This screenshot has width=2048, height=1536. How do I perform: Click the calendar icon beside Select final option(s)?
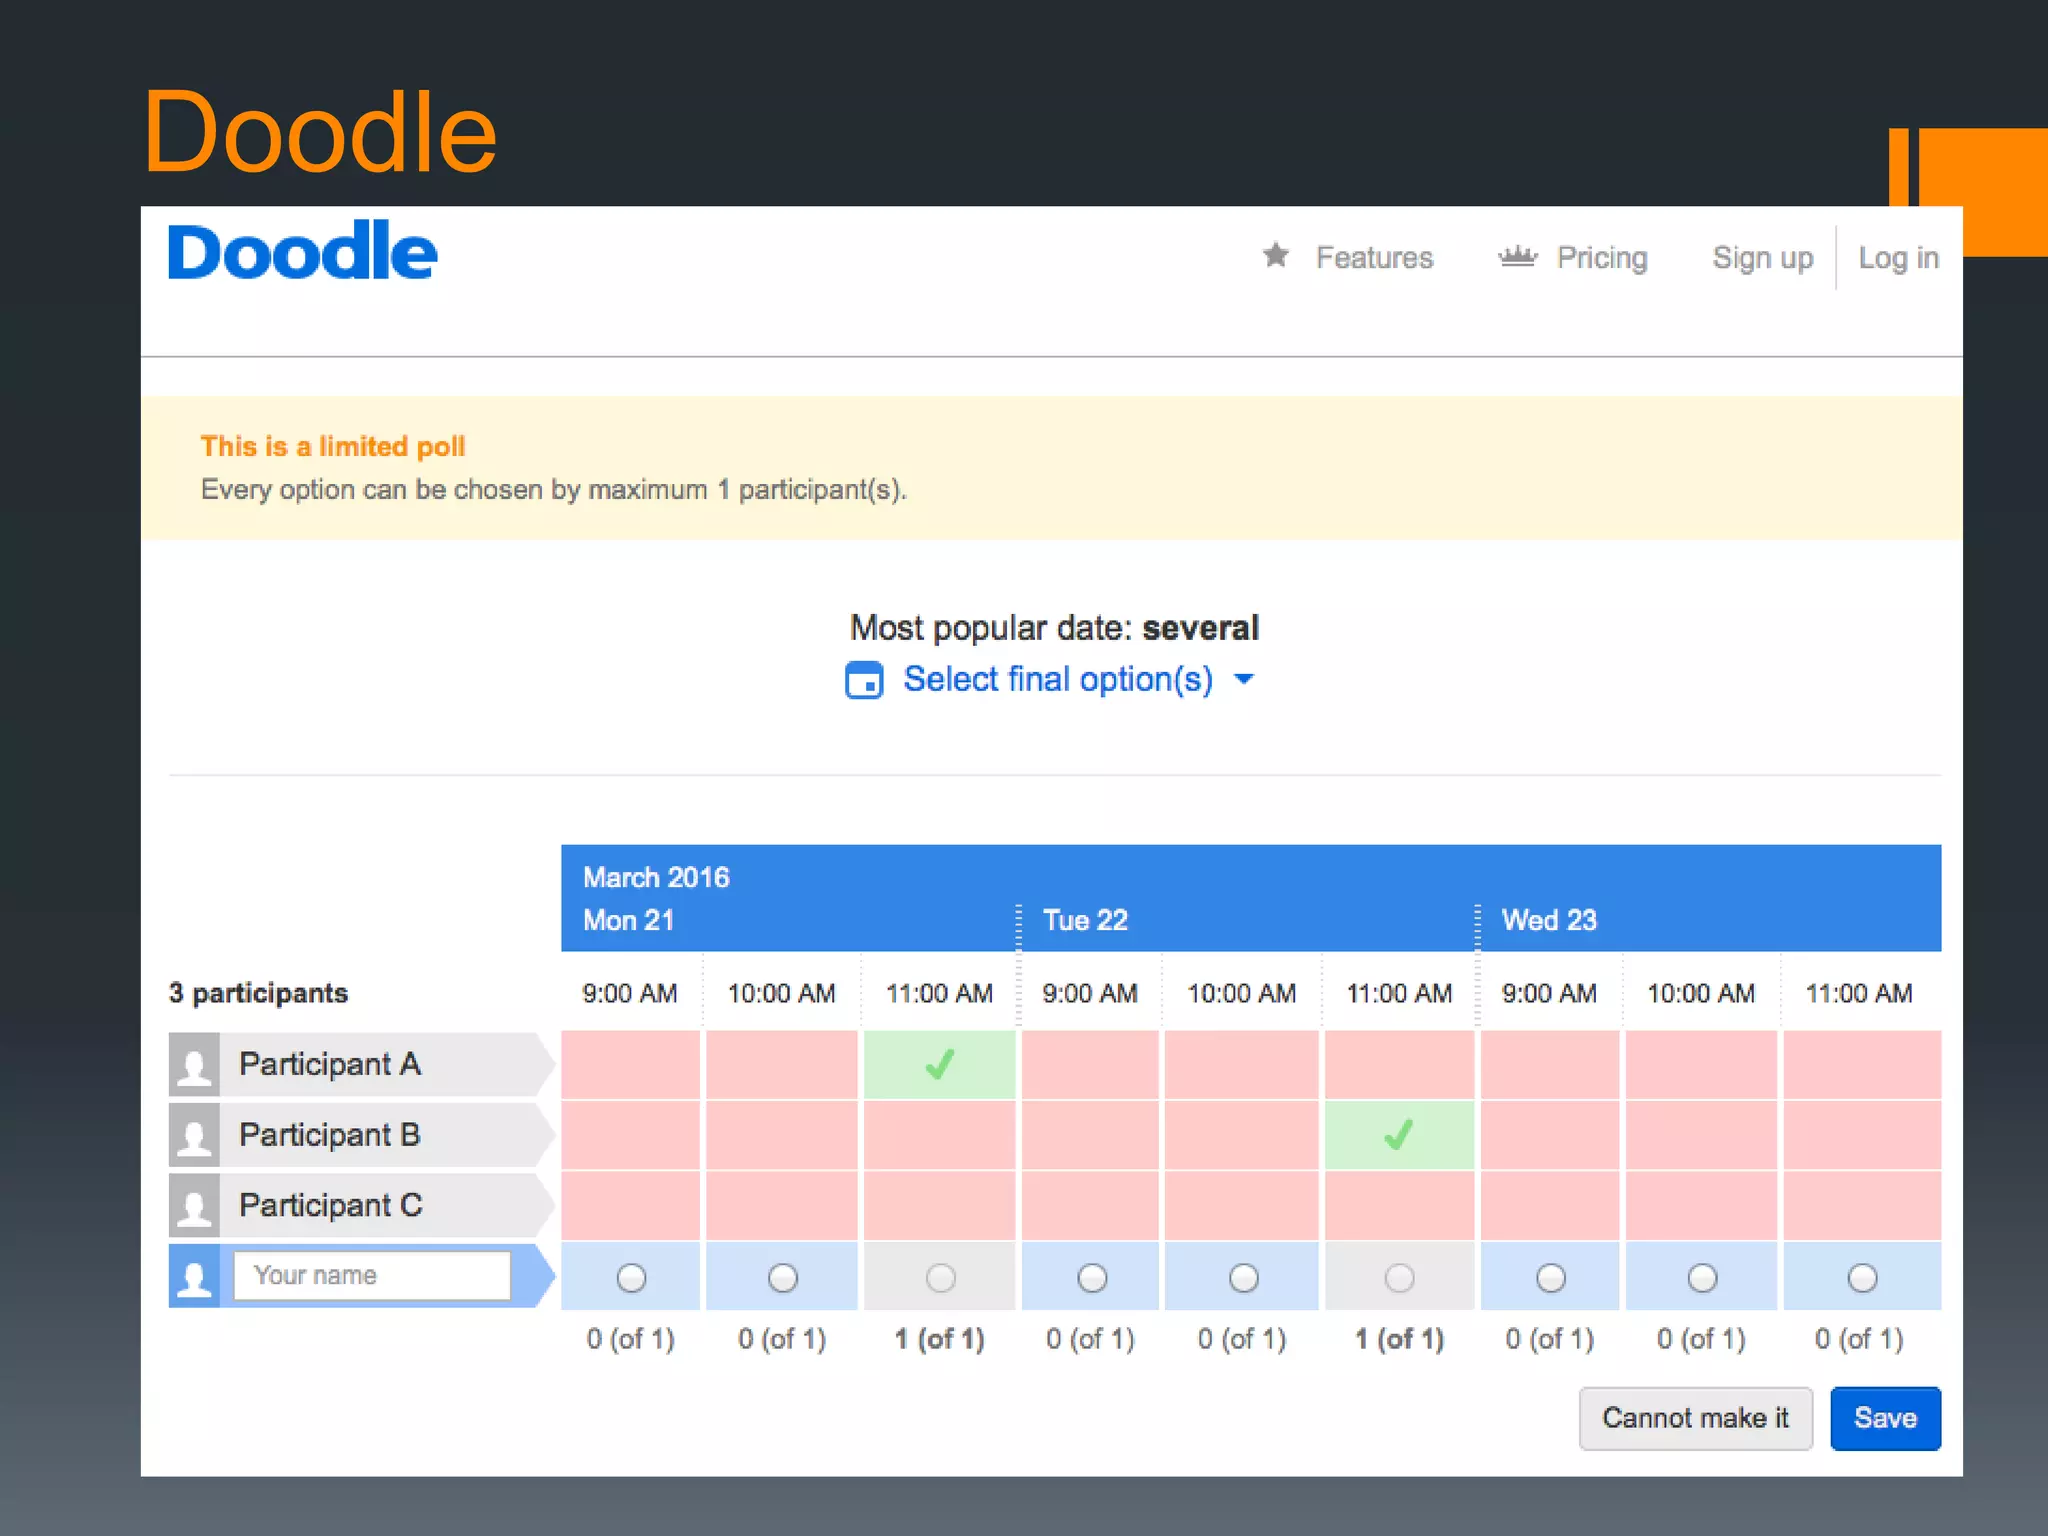point(864,680)
